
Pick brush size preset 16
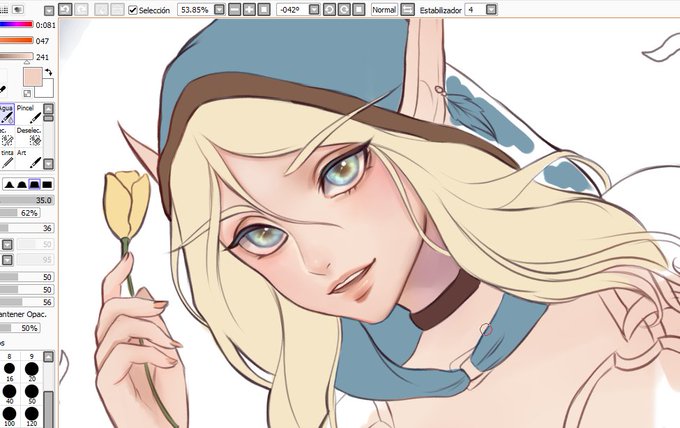(9, 372)
